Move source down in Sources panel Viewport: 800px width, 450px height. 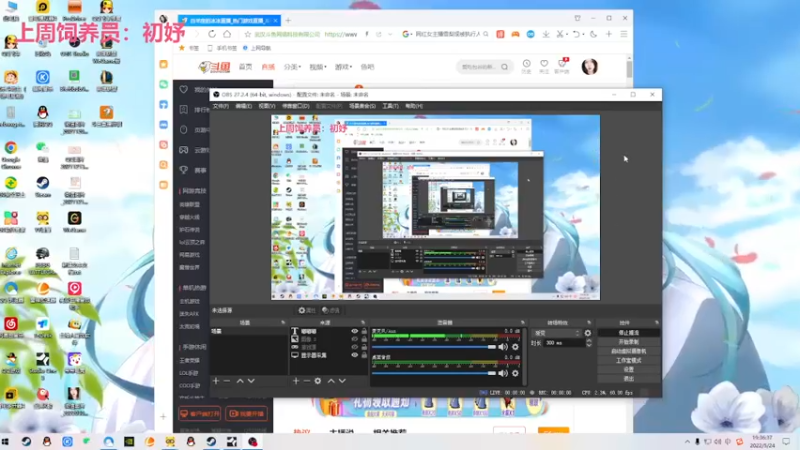tap(342, 381)
